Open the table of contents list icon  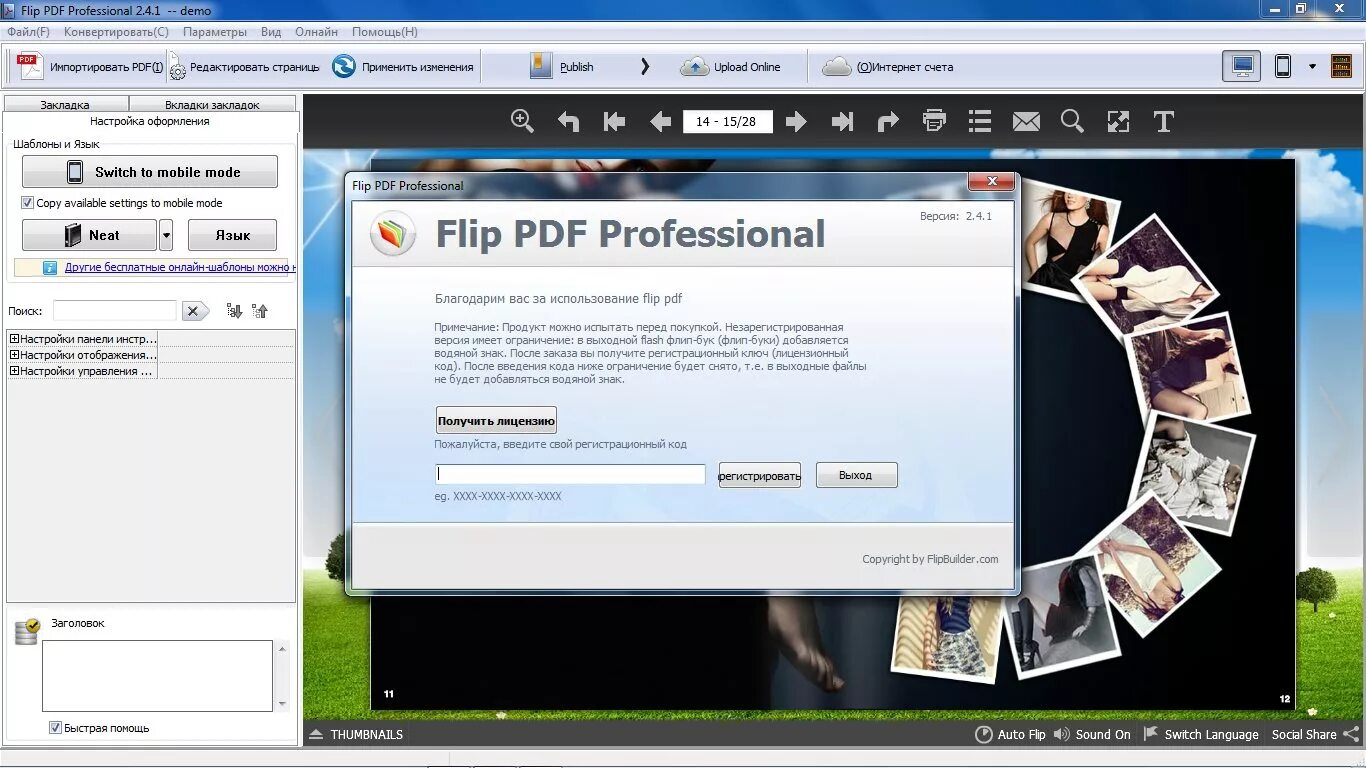click(x=980, y=121)
